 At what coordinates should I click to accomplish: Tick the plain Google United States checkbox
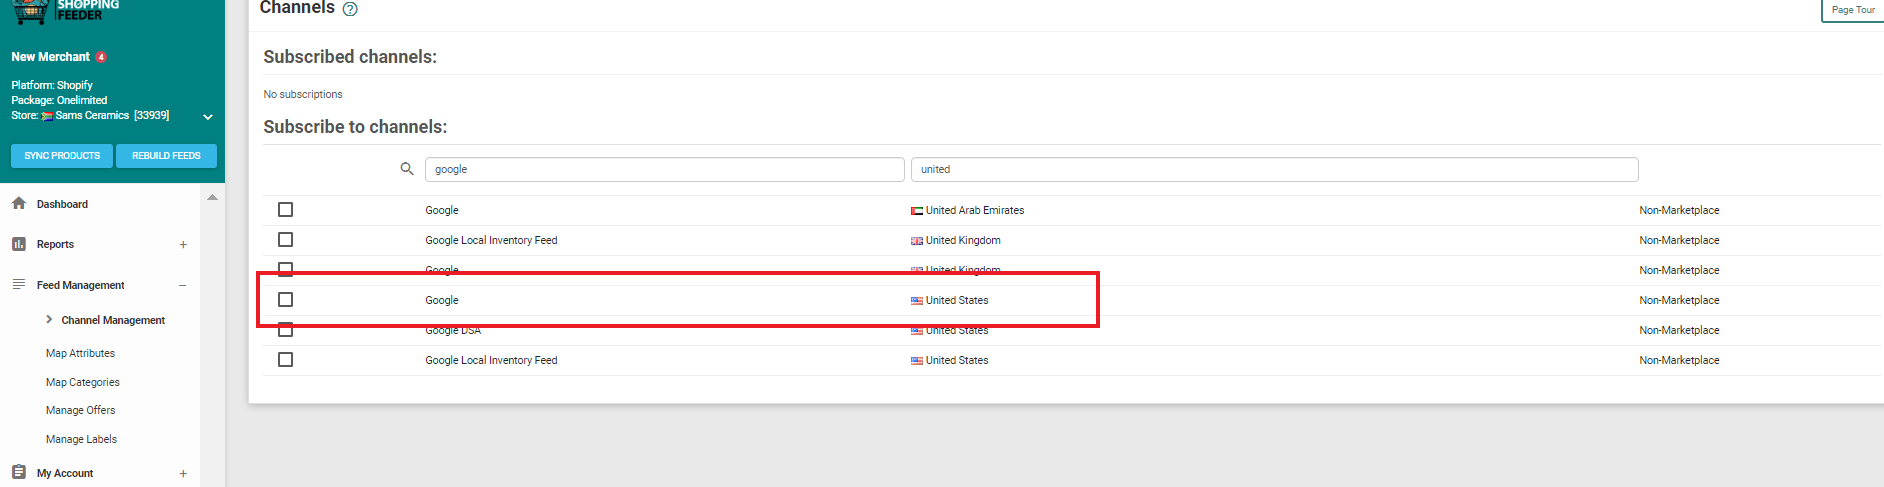click(x=285, y=300)
